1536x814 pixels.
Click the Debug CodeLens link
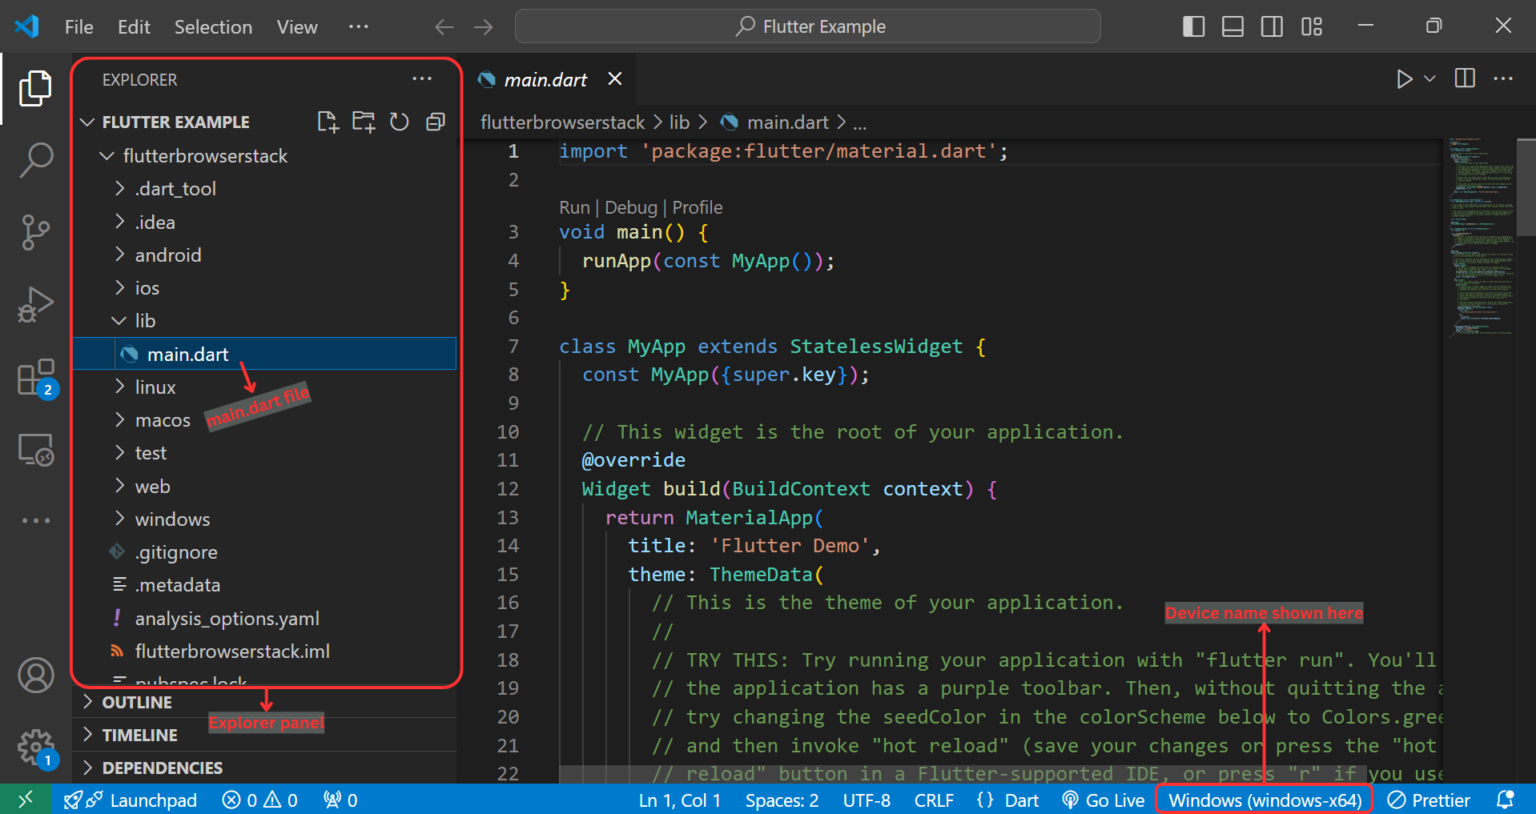(630, 207)
